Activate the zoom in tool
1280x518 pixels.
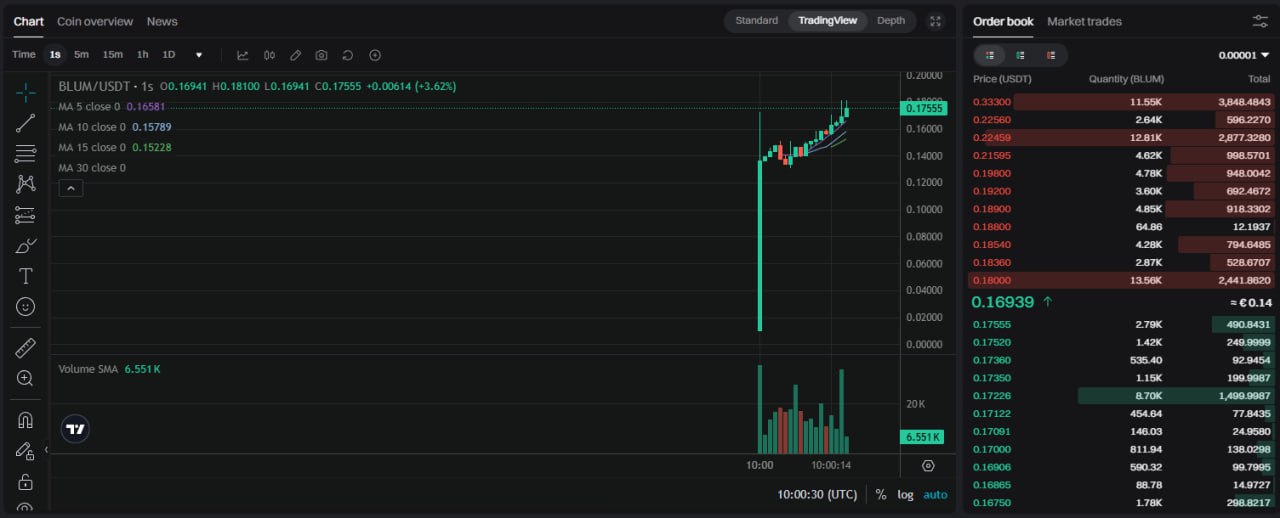pos(26,378)
